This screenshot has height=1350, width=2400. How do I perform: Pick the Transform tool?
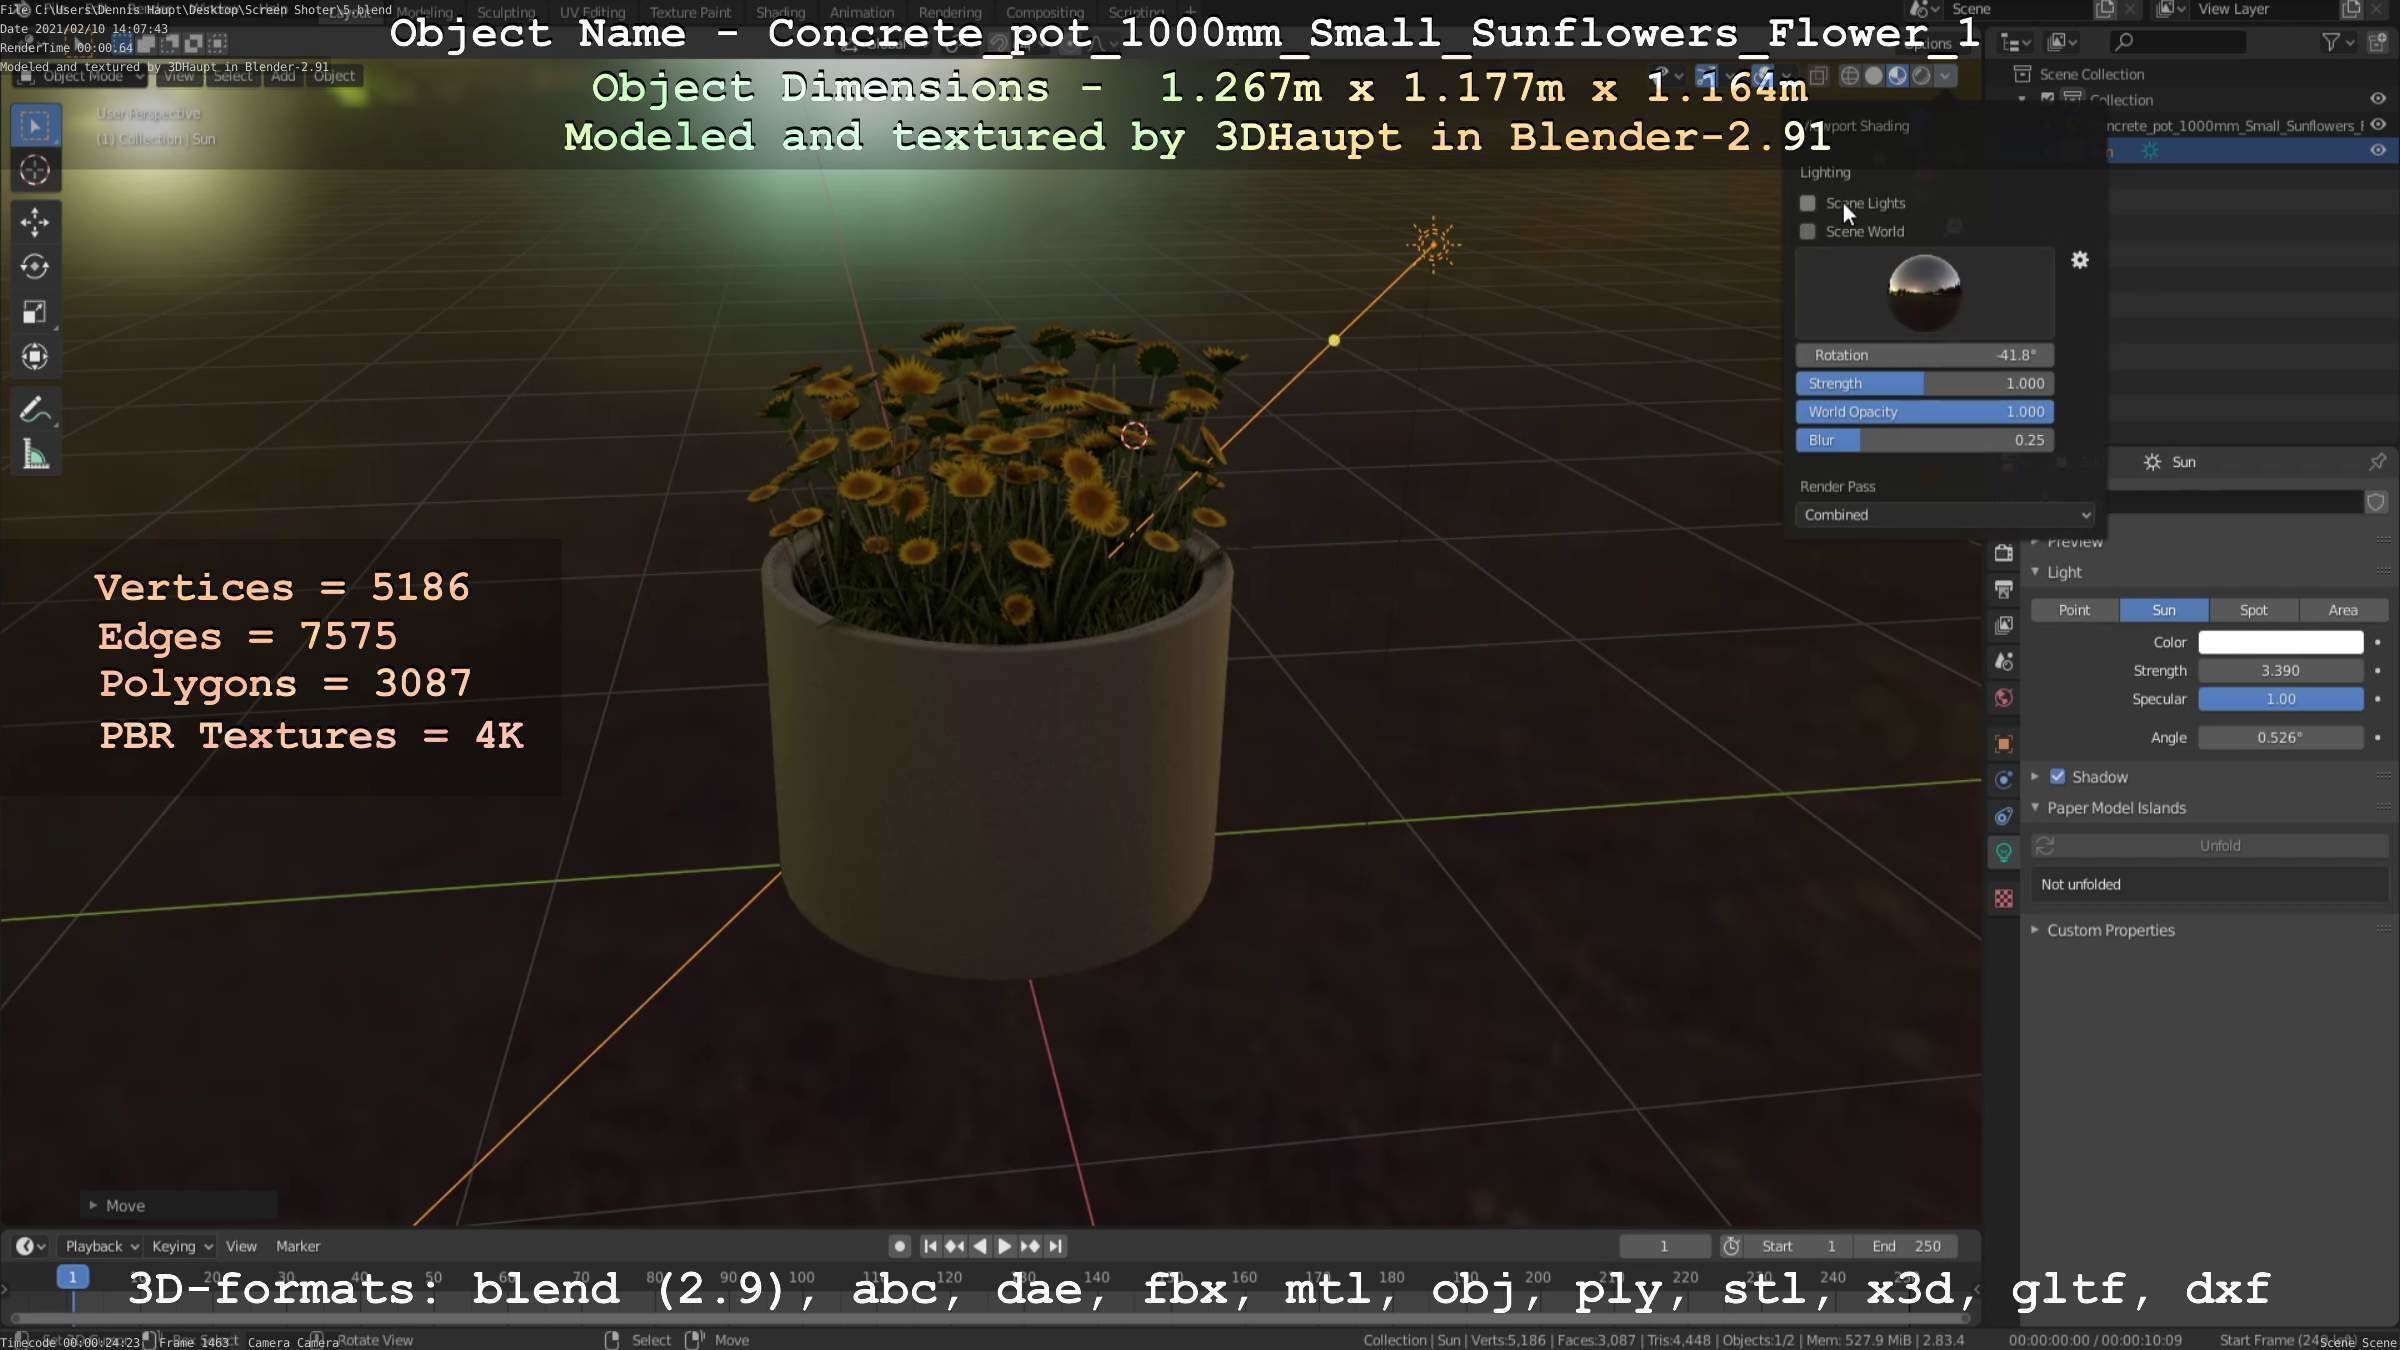35,357
